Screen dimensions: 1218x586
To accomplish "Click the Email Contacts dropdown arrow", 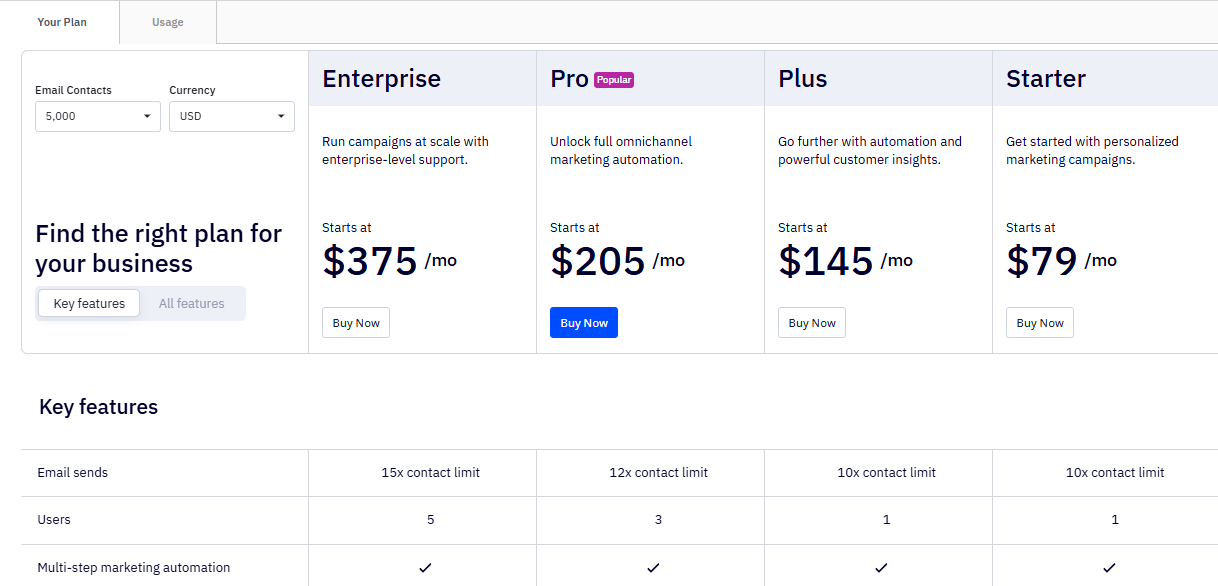I will (x=146, y=116).
